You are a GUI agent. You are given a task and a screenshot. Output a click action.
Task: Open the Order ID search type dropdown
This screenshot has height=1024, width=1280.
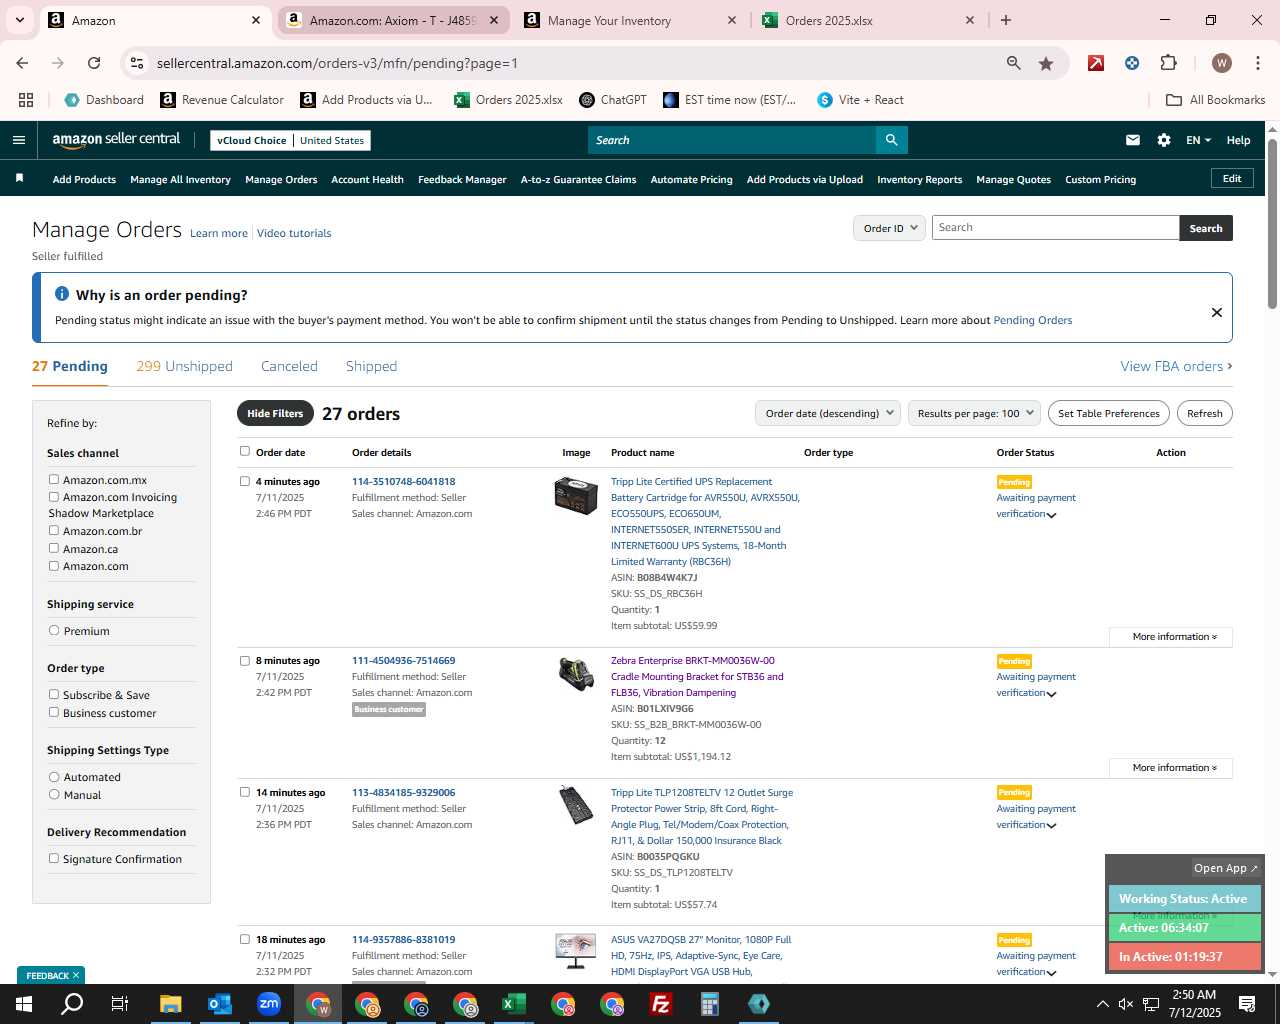coord(889,228)
